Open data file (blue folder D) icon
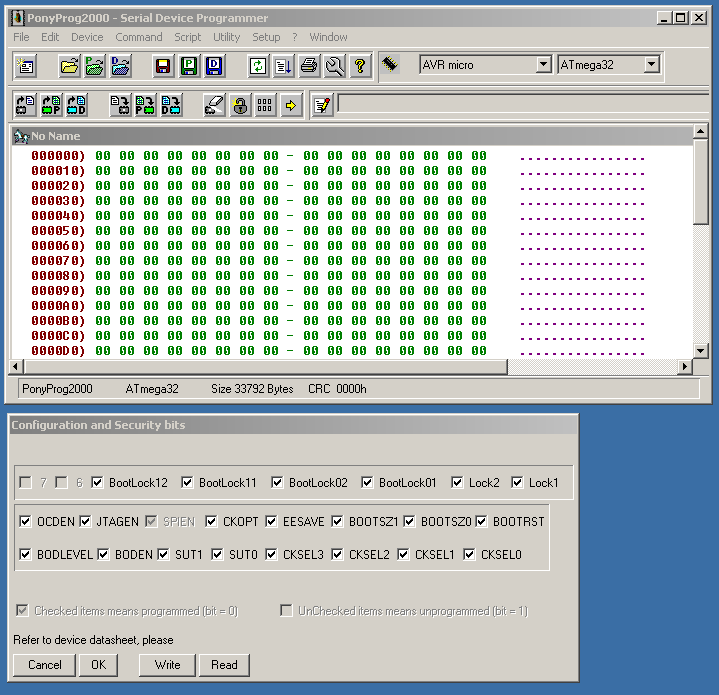 click(x=120, y=66)
